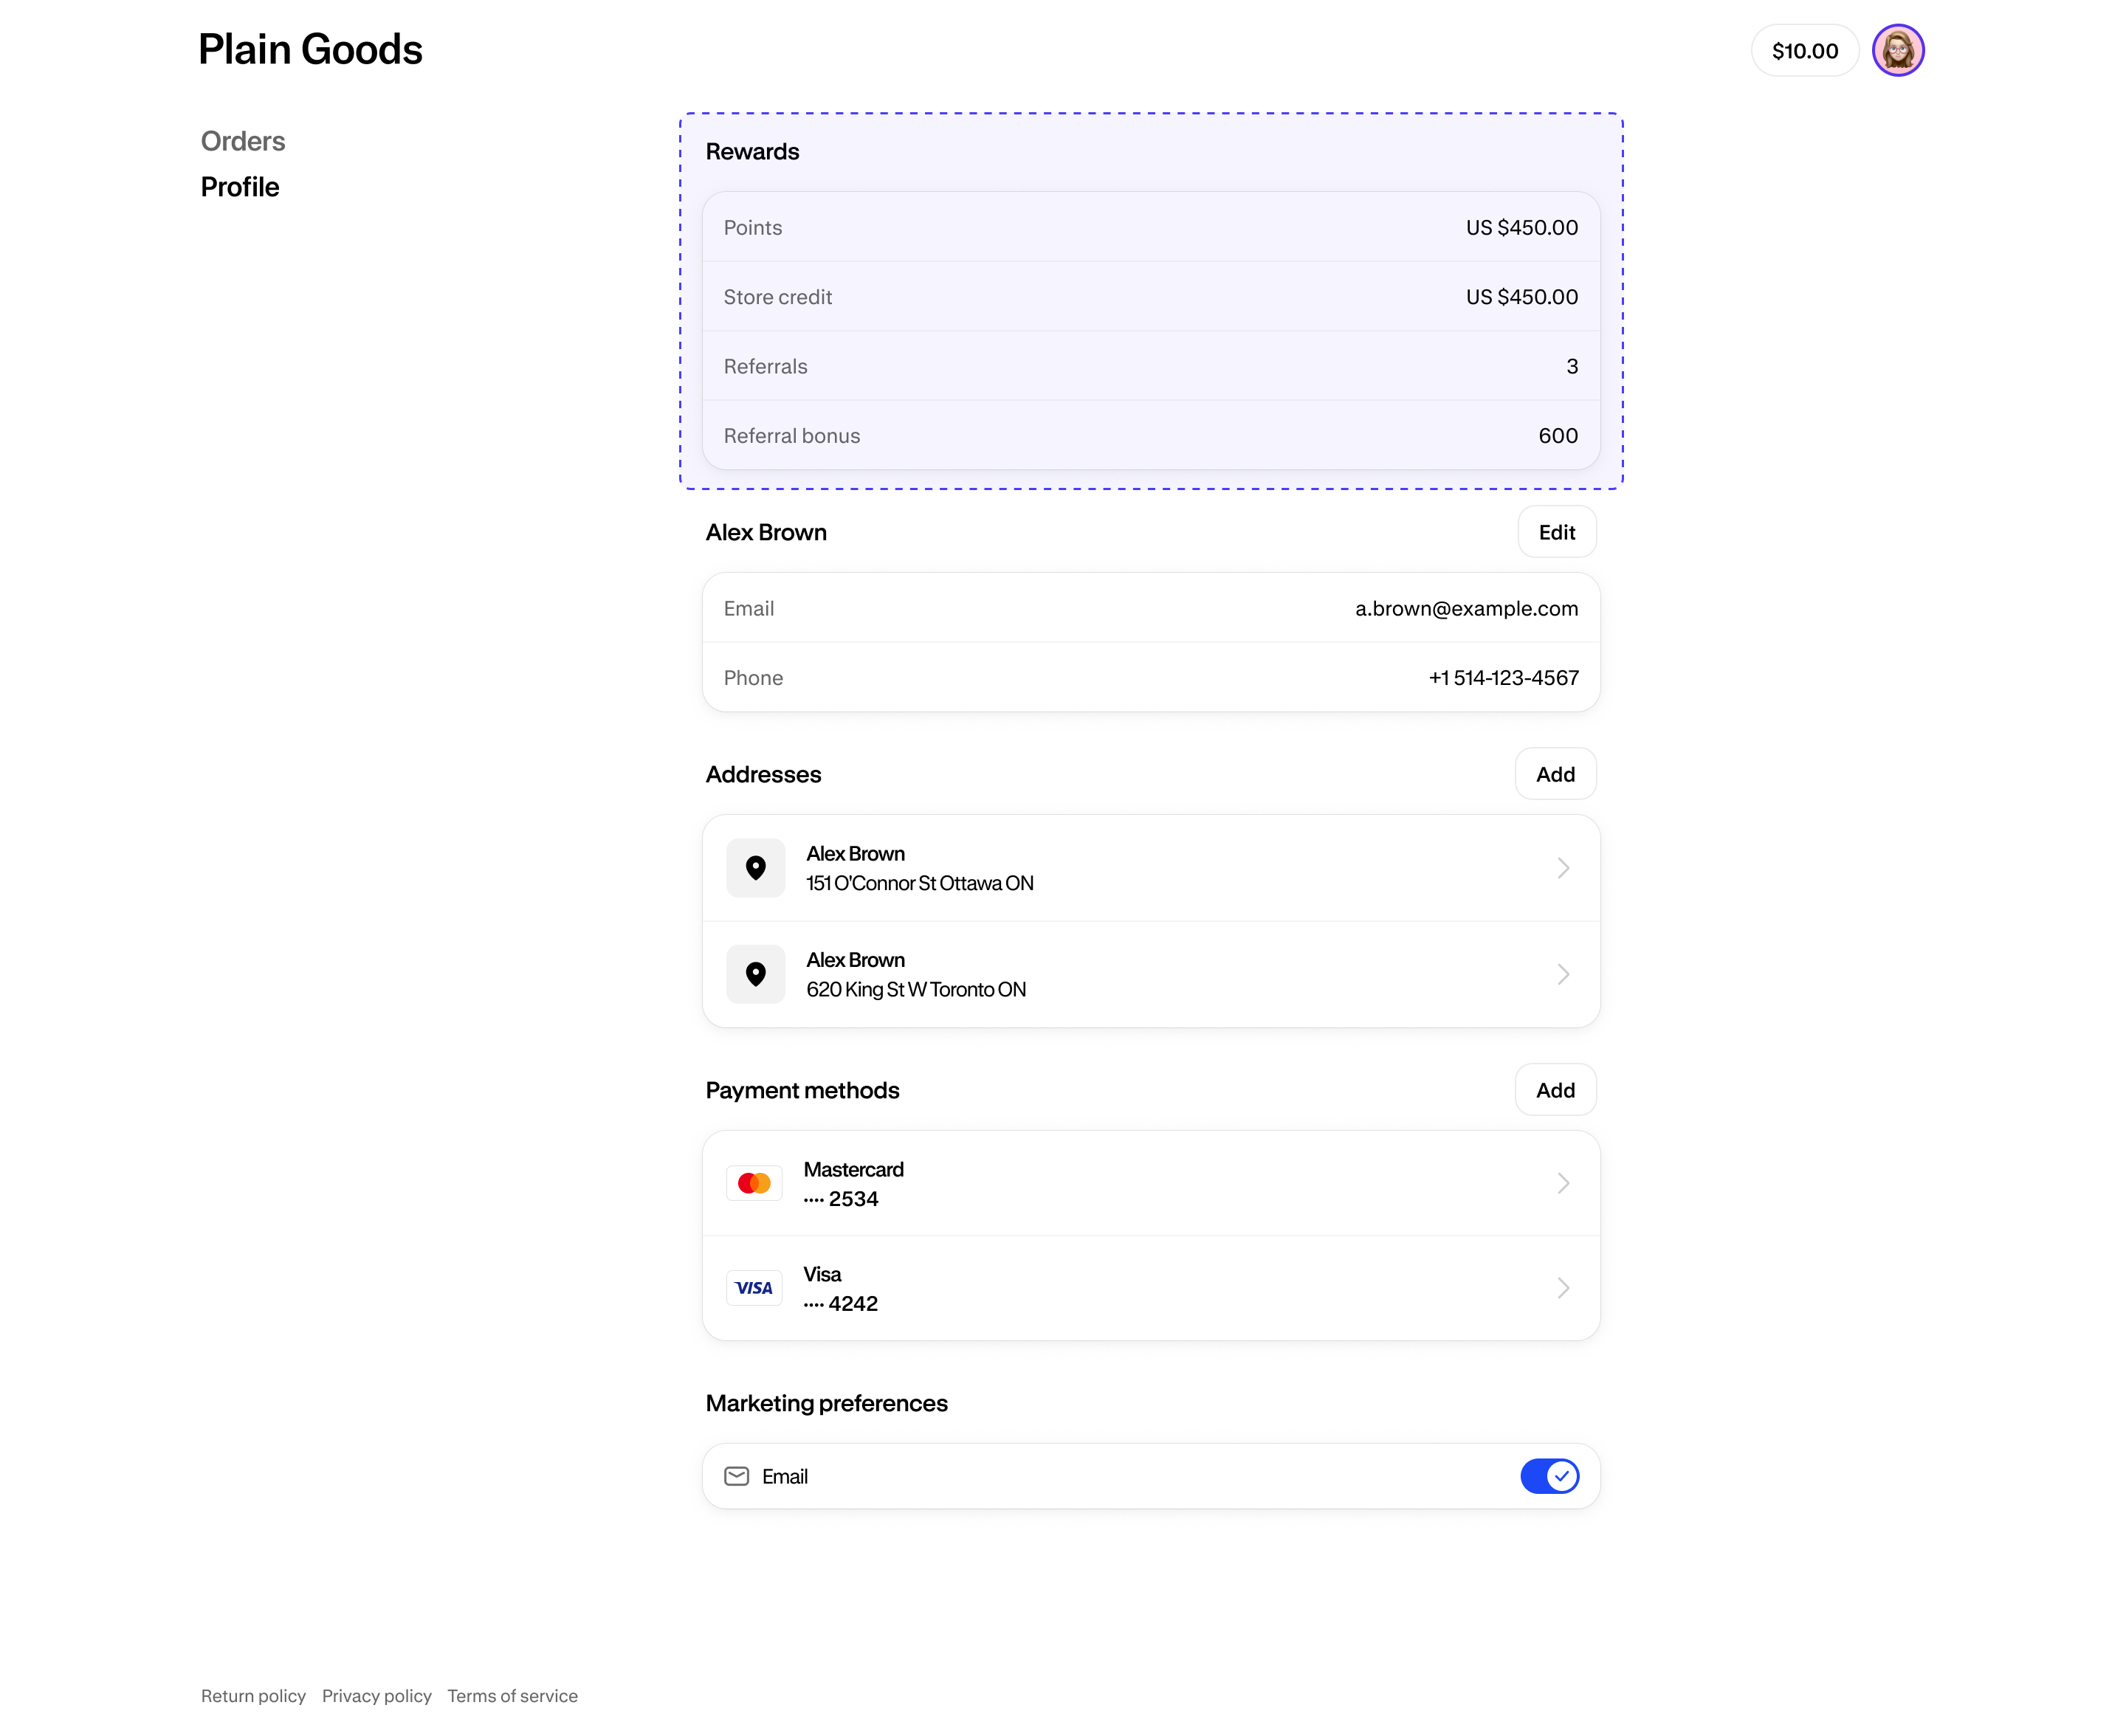Click the a.brown@example.com email value

click(x=1466, y=608)
